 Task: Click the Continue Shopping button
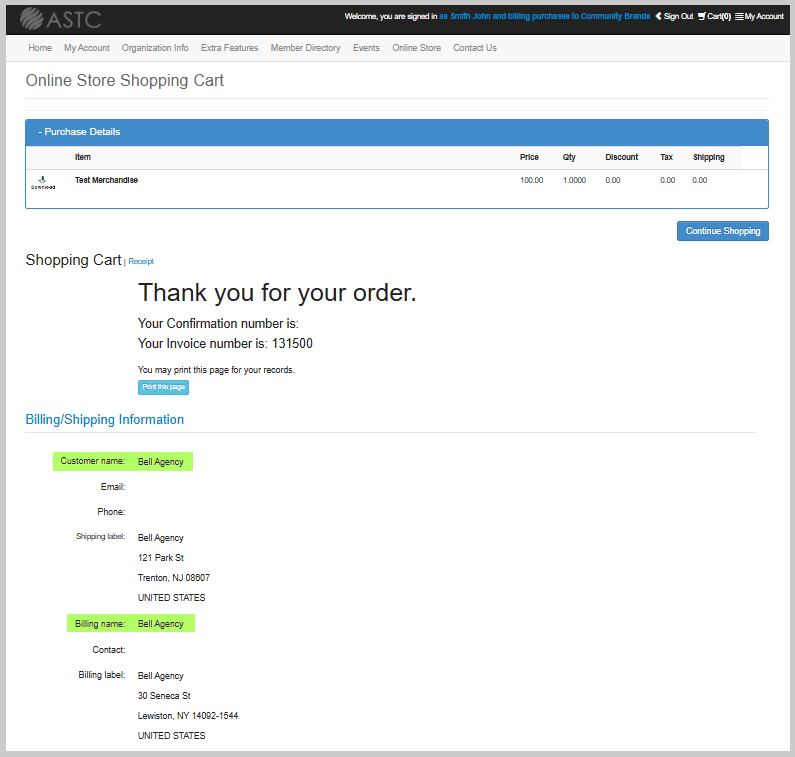pyautogui.click(x=722, y=231)
